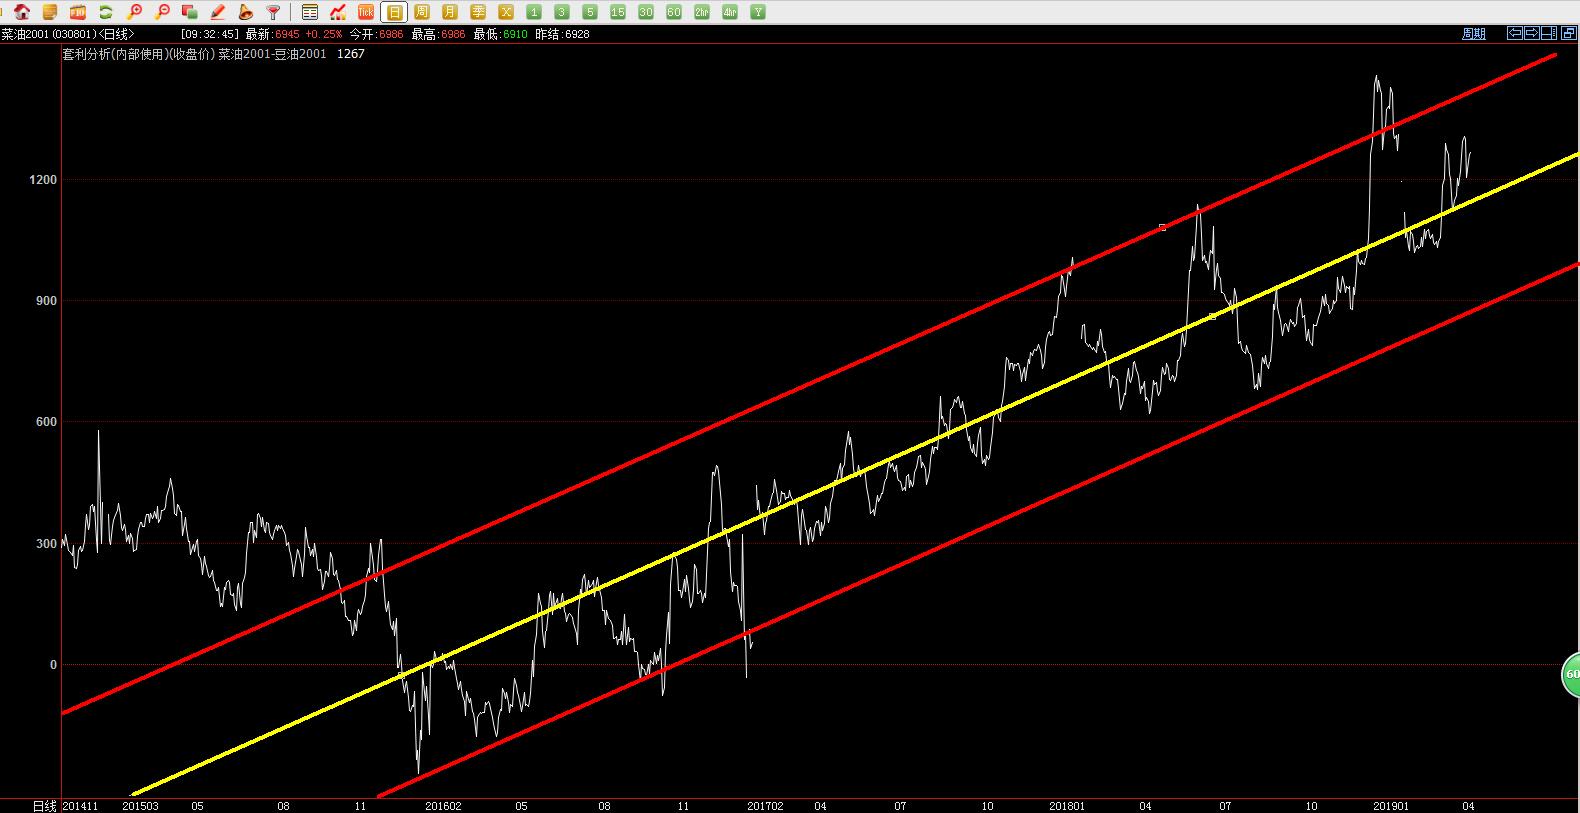This screenshot has width=1580, height=813.
Task: Select the 201801 date marker
Action: pyautogui.click(x=1067, y=806)
